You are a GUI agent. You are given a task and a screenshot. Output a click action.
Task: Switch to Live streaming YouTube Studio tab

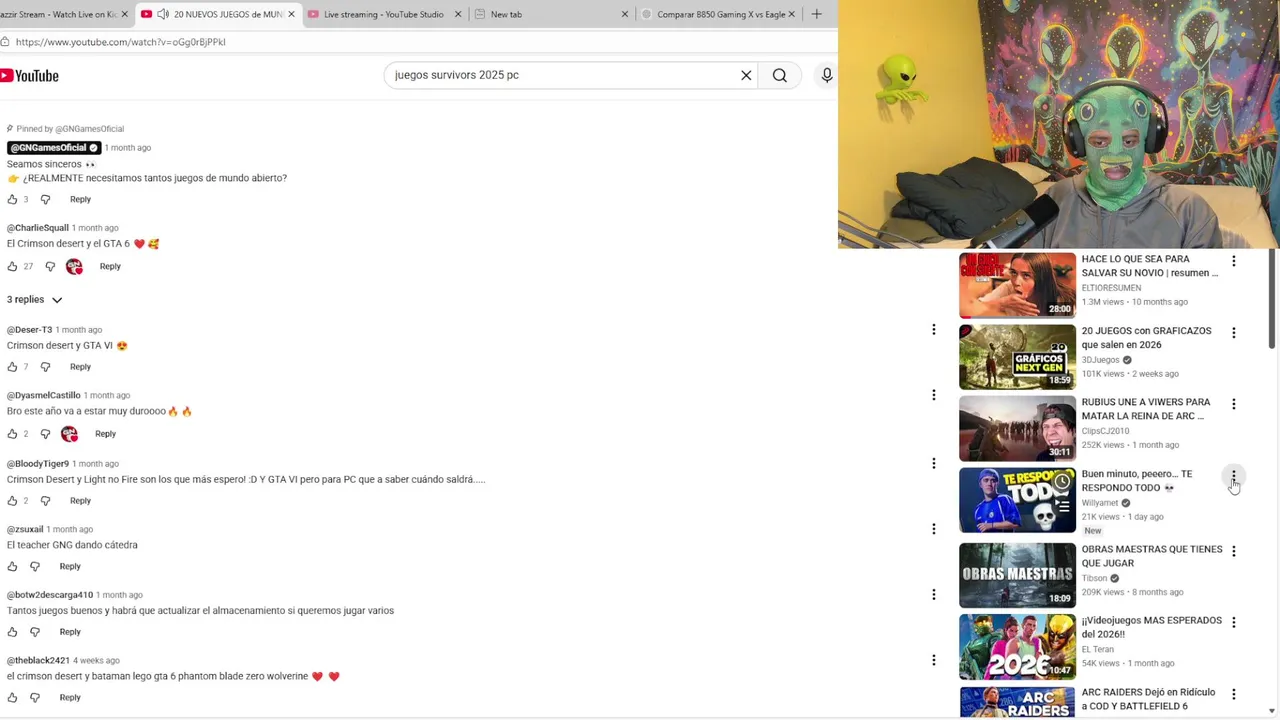[384, 14]
